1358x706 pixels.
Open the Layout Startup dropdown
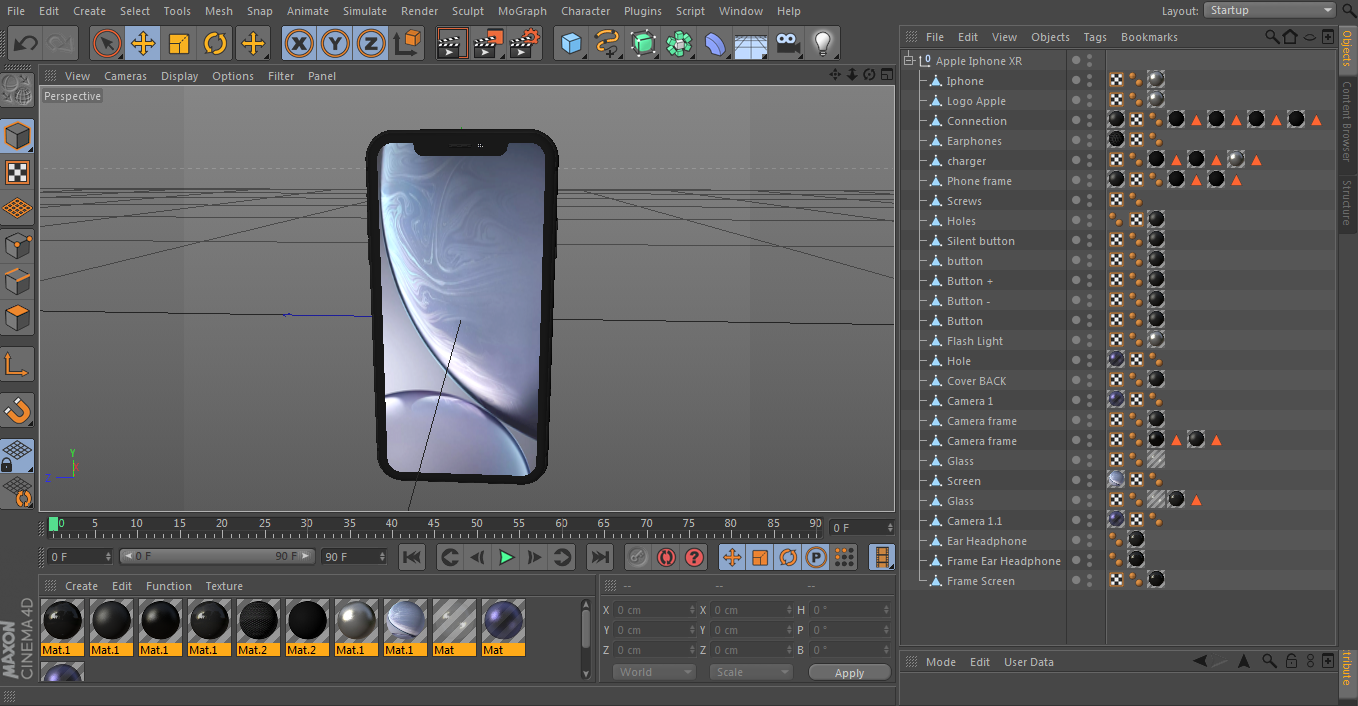tap(1268, 10)
